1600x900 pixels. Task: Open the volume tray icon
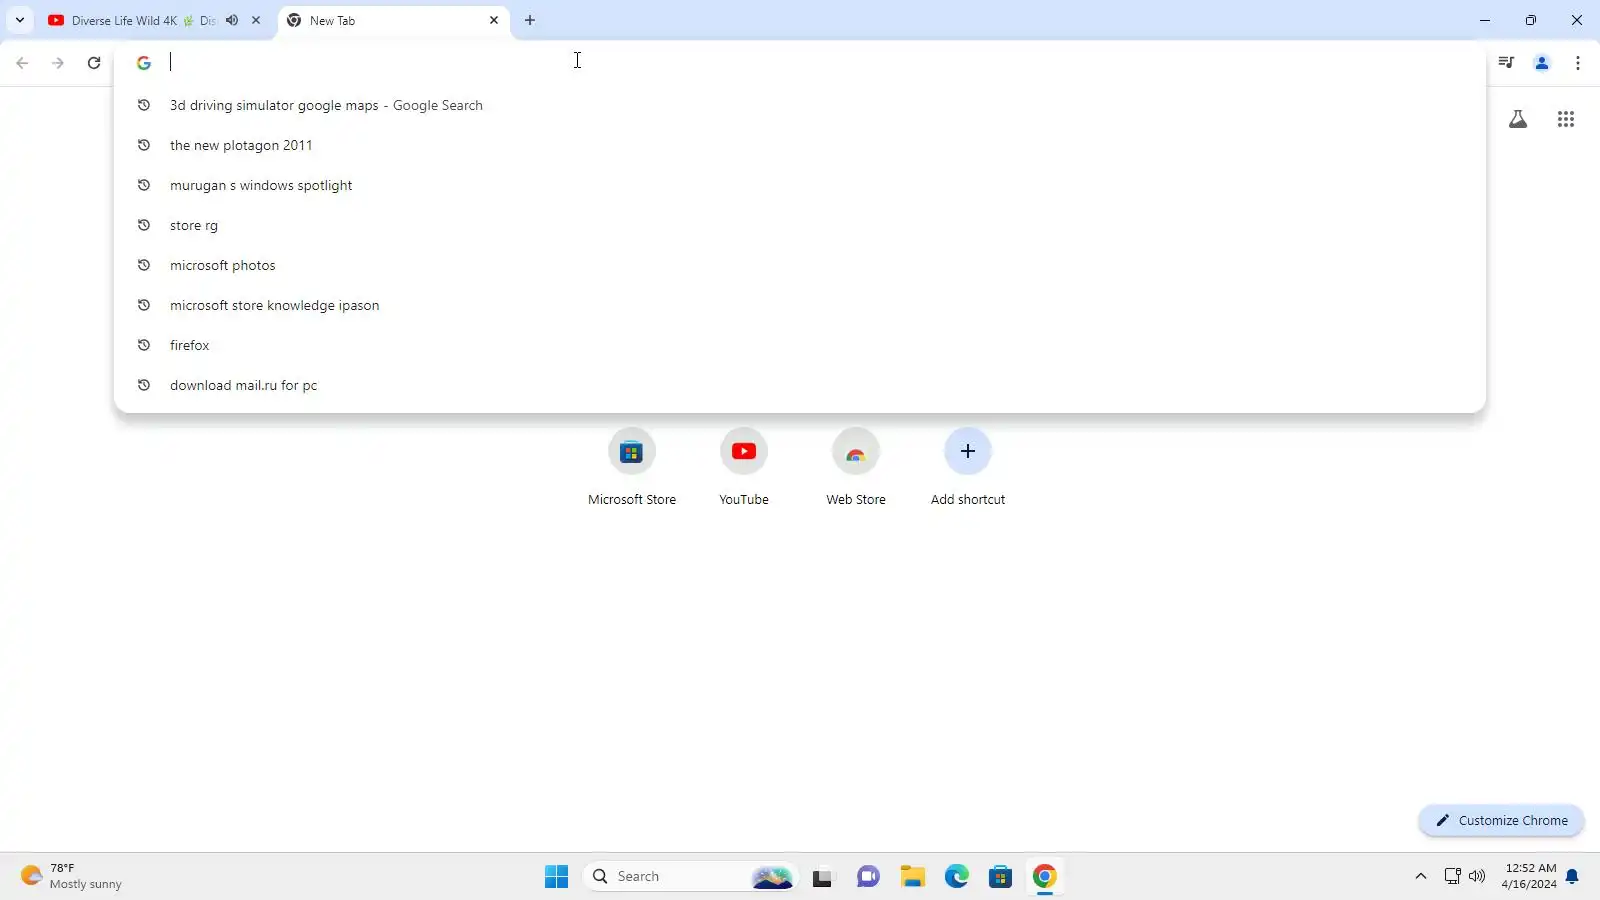[1477, 876]
